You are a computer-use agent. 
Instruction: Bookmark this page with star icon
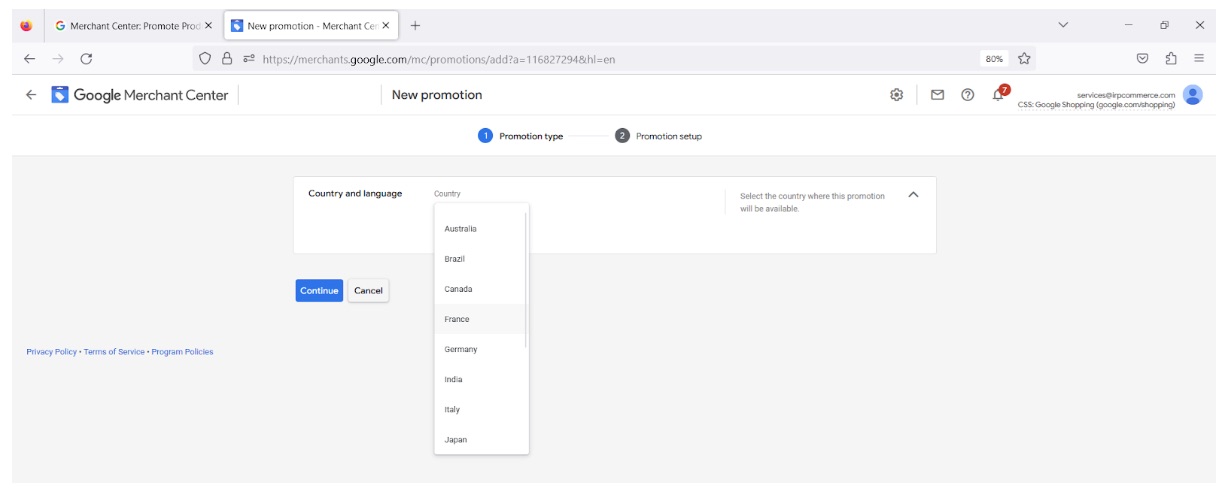coord(1024,59)
